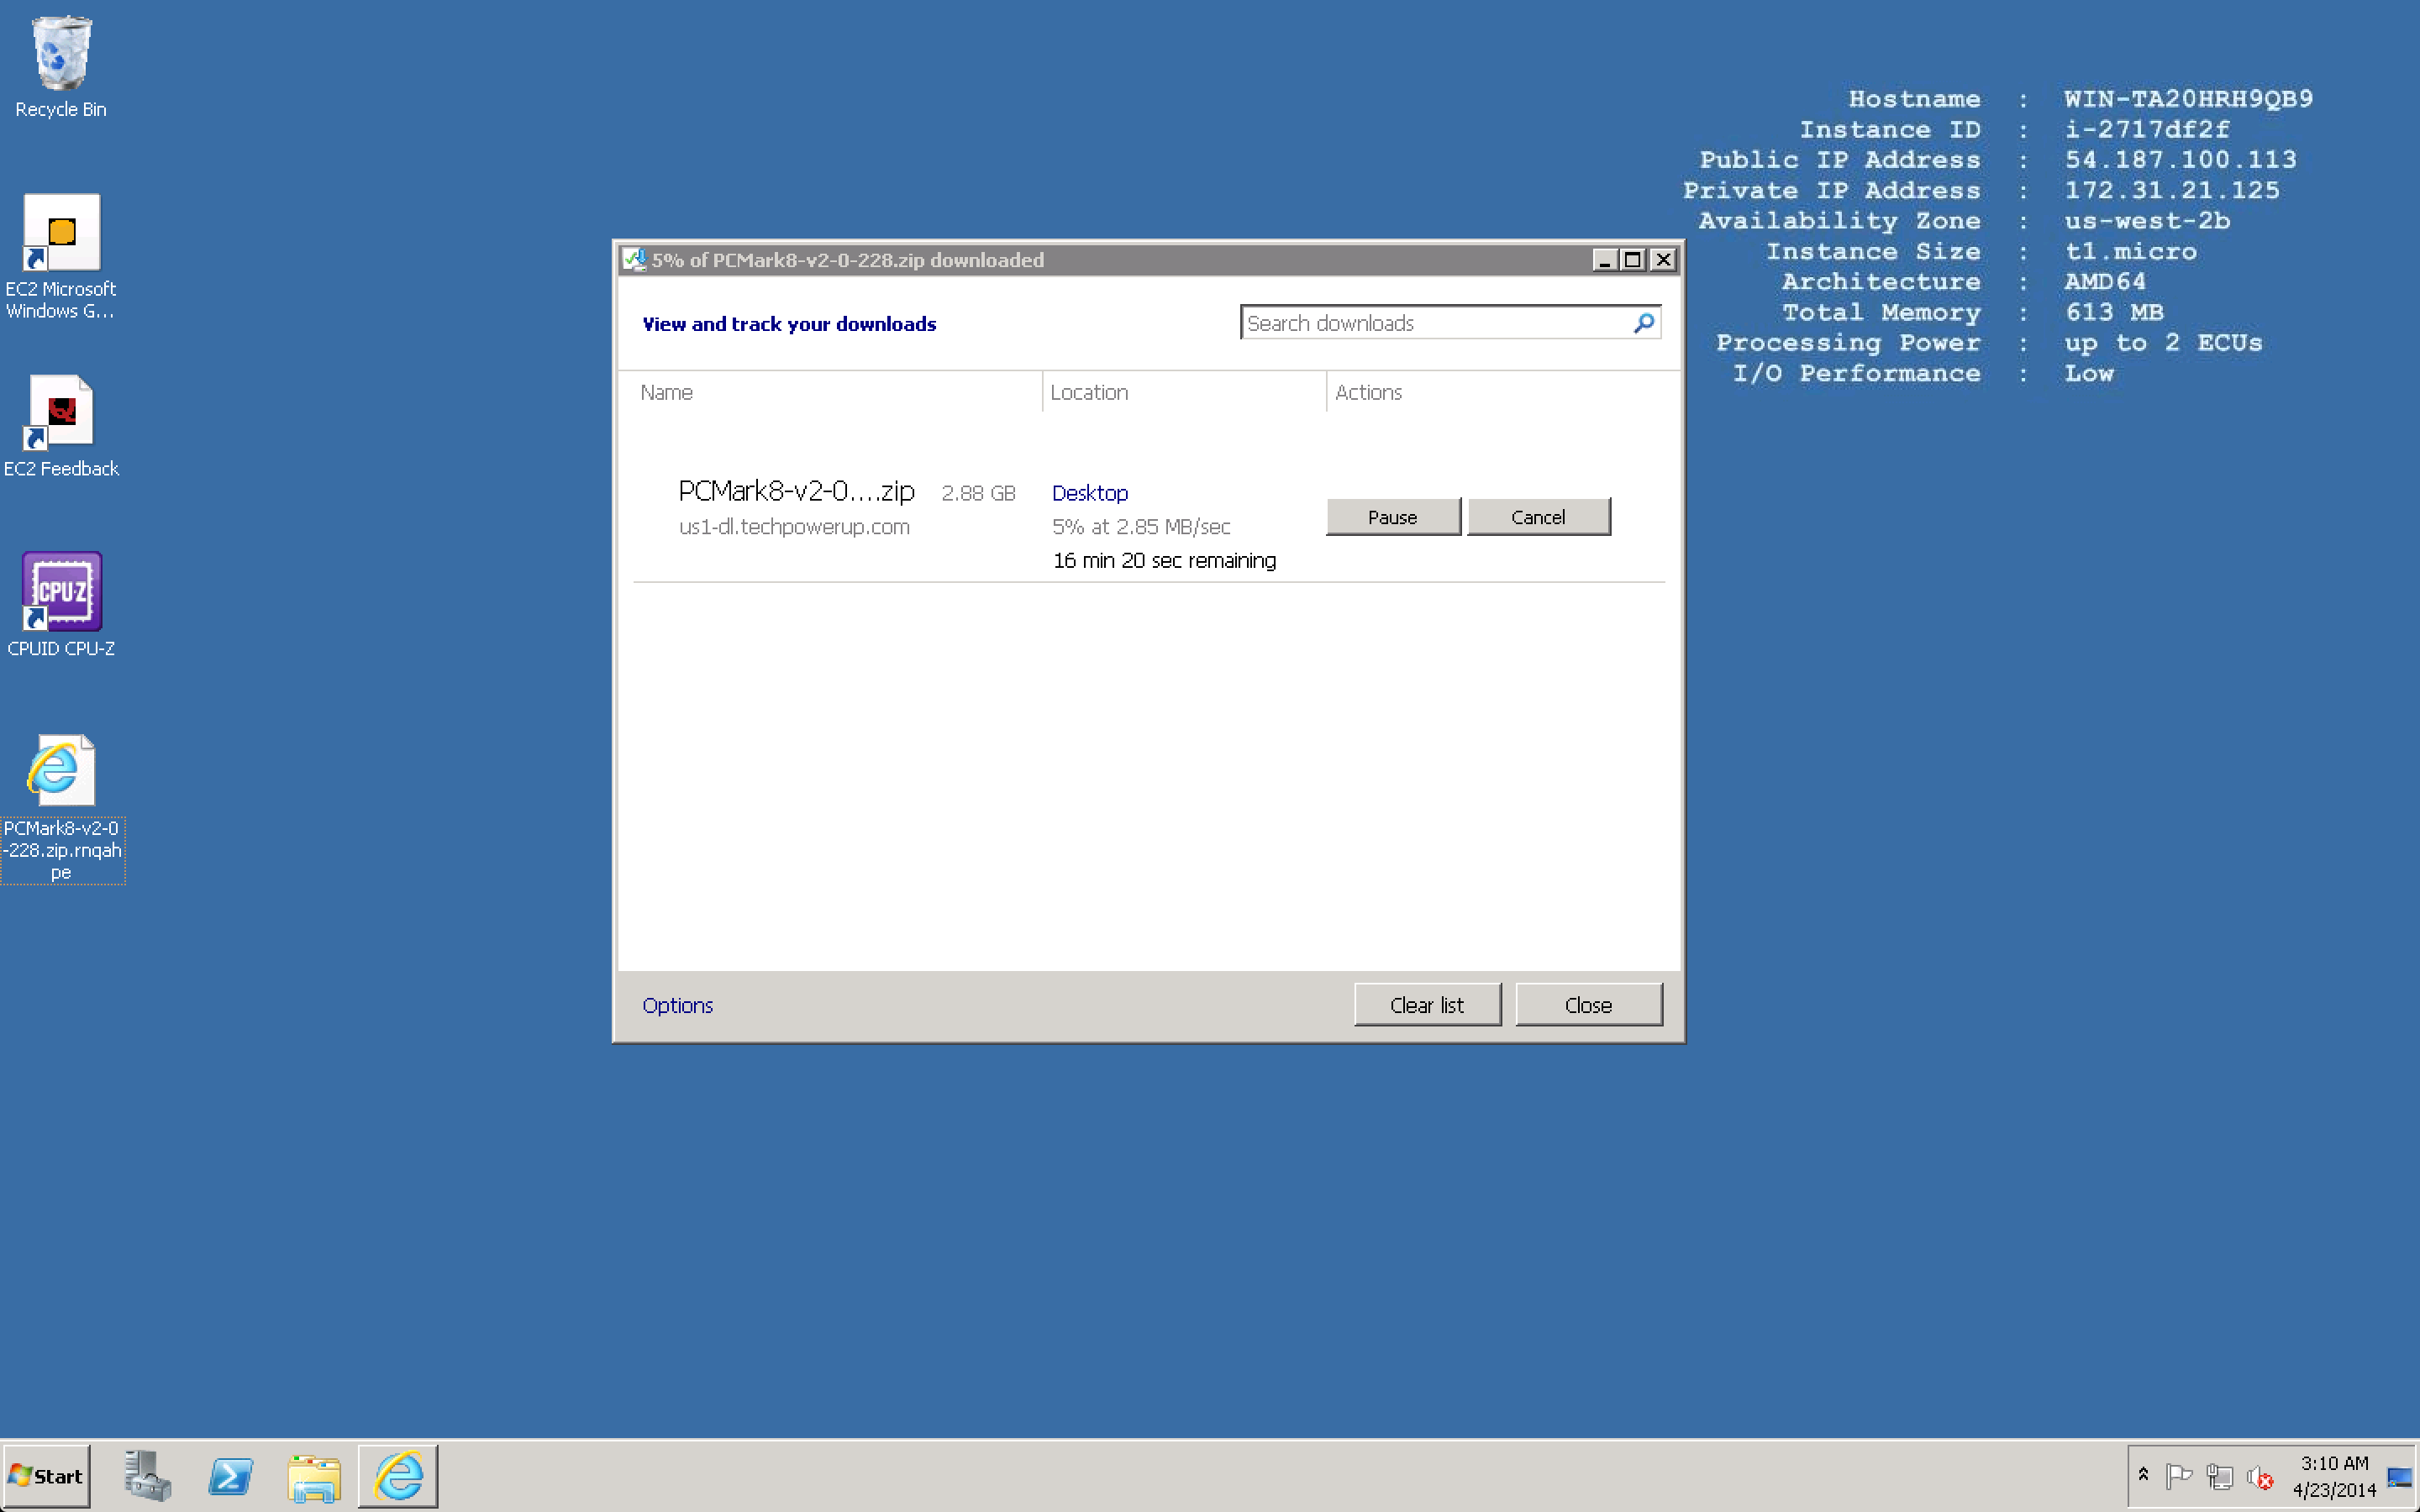Open Server Manager from the taskbar
Screen dimensions: 2420x1512
[x=148, y=1475]
